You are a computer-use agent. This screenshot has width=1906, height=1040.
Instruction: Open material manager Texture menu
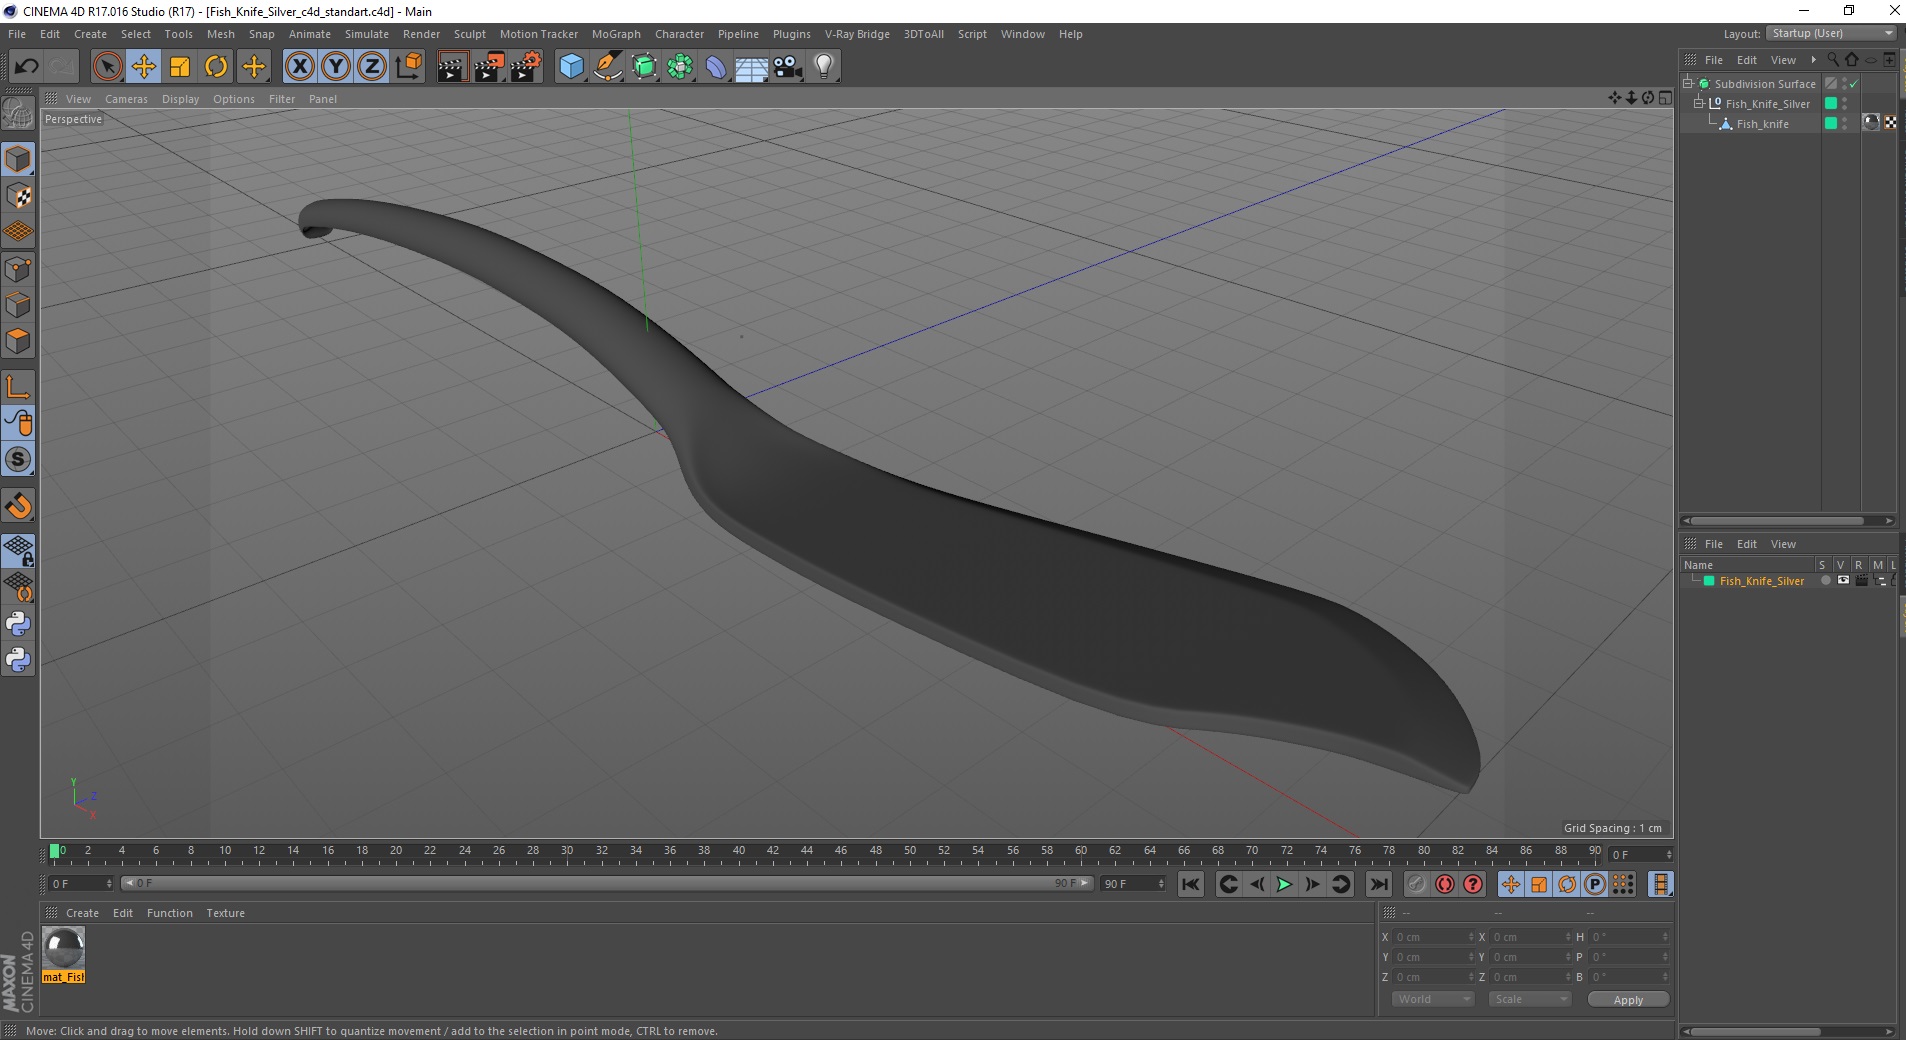tap(225, 913)
